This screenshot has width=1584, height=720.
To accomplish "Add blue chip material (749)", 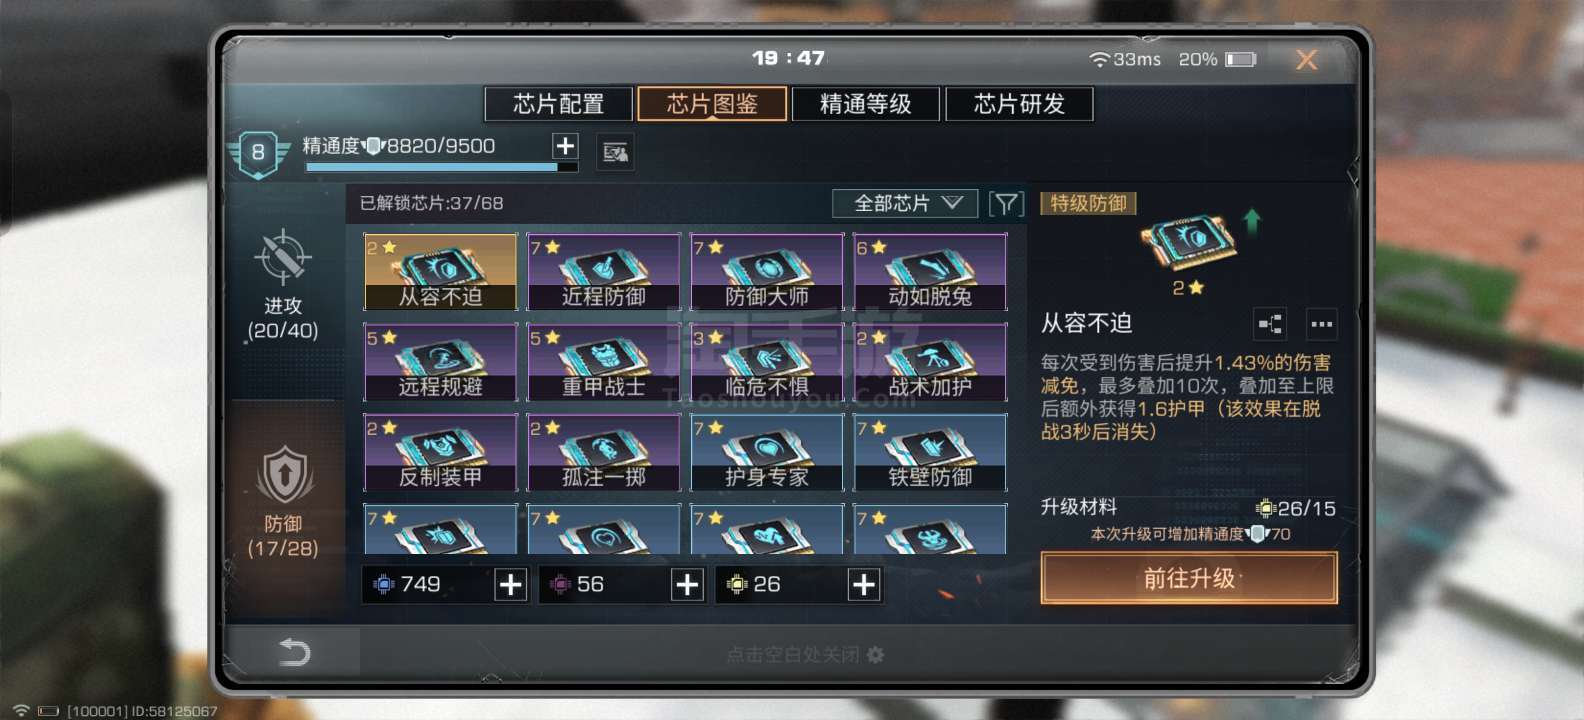I will pos(511,585).
